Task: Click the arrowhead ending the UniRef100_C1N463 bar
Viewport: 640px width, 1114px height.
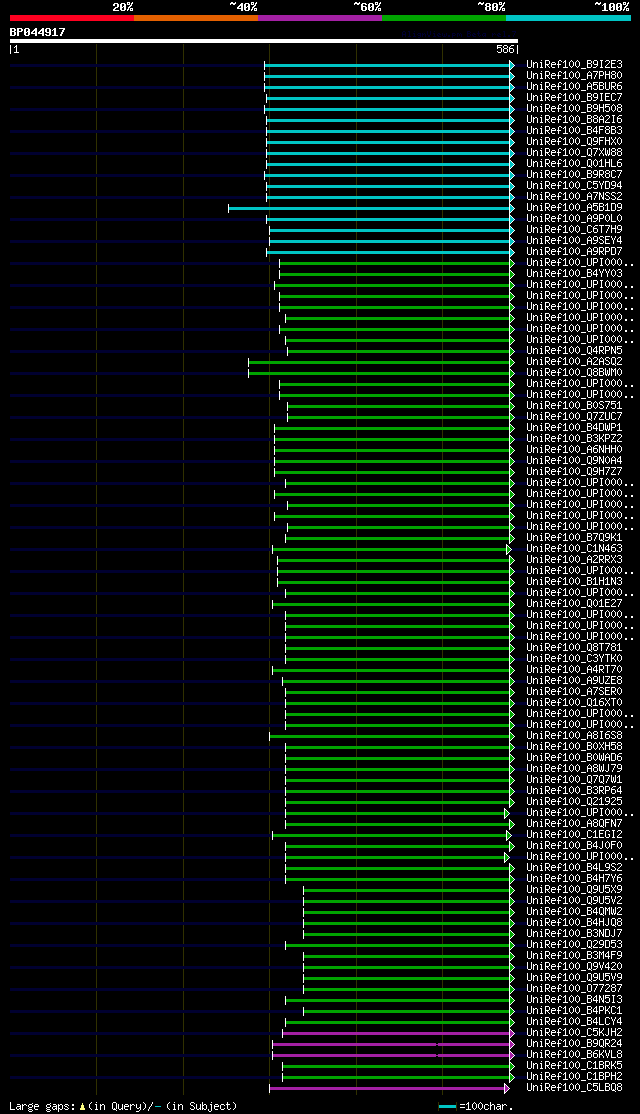Action: 509,549
